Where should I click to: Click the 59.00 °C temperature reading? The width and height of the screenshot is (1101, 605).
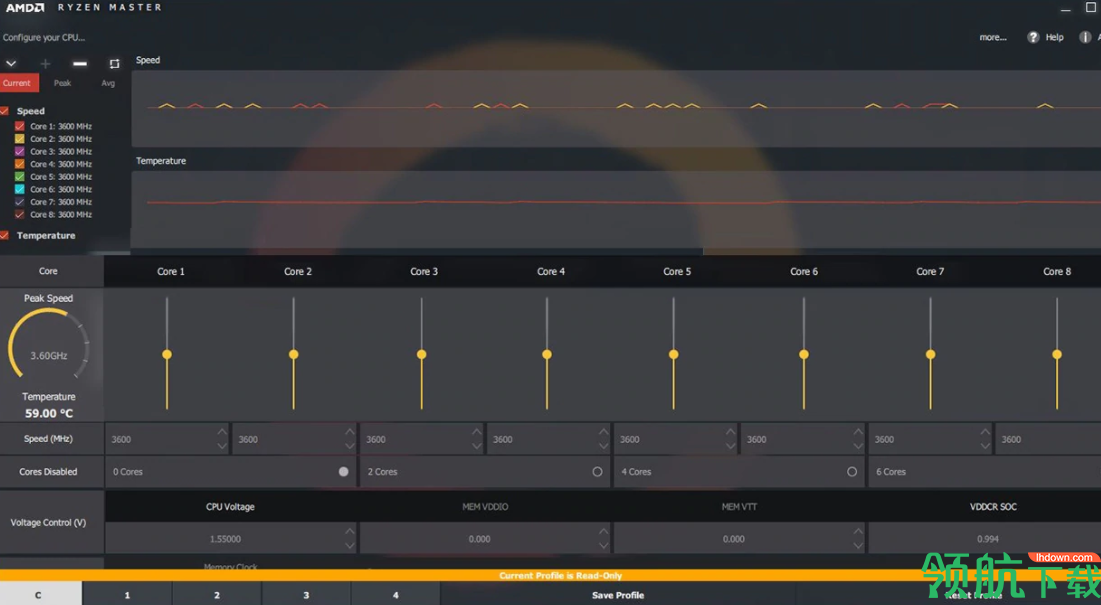(x=48, y=413)
